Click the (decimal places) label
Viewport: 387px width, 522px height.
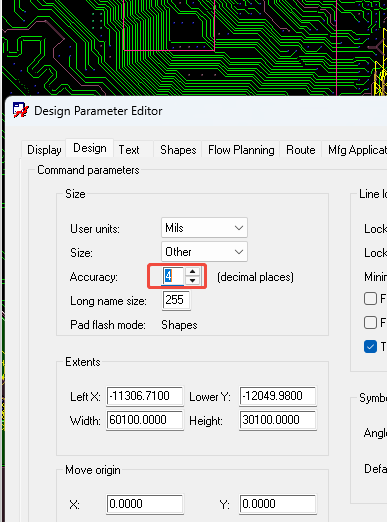[x=255, y=277]
